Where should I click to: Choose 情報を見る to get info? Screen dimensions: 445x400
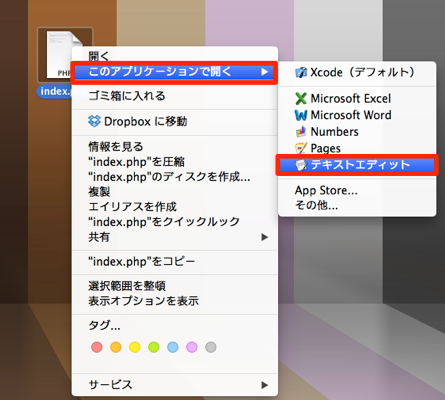(175, 147)
